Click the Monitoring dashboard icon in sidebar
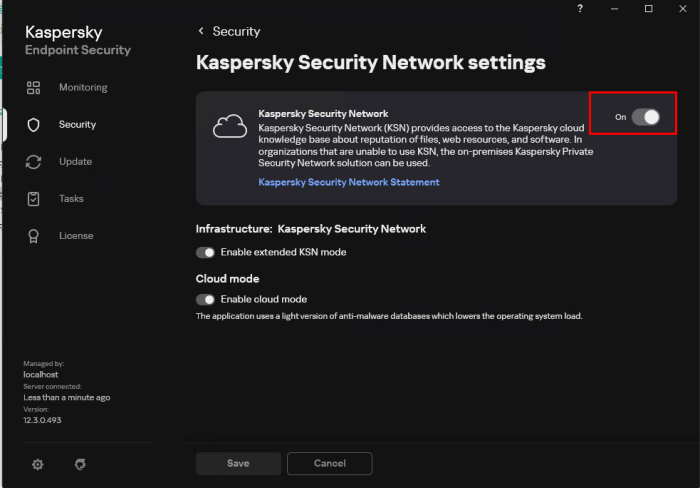Screen dimensions: 700x488 (x=33, y=88)
